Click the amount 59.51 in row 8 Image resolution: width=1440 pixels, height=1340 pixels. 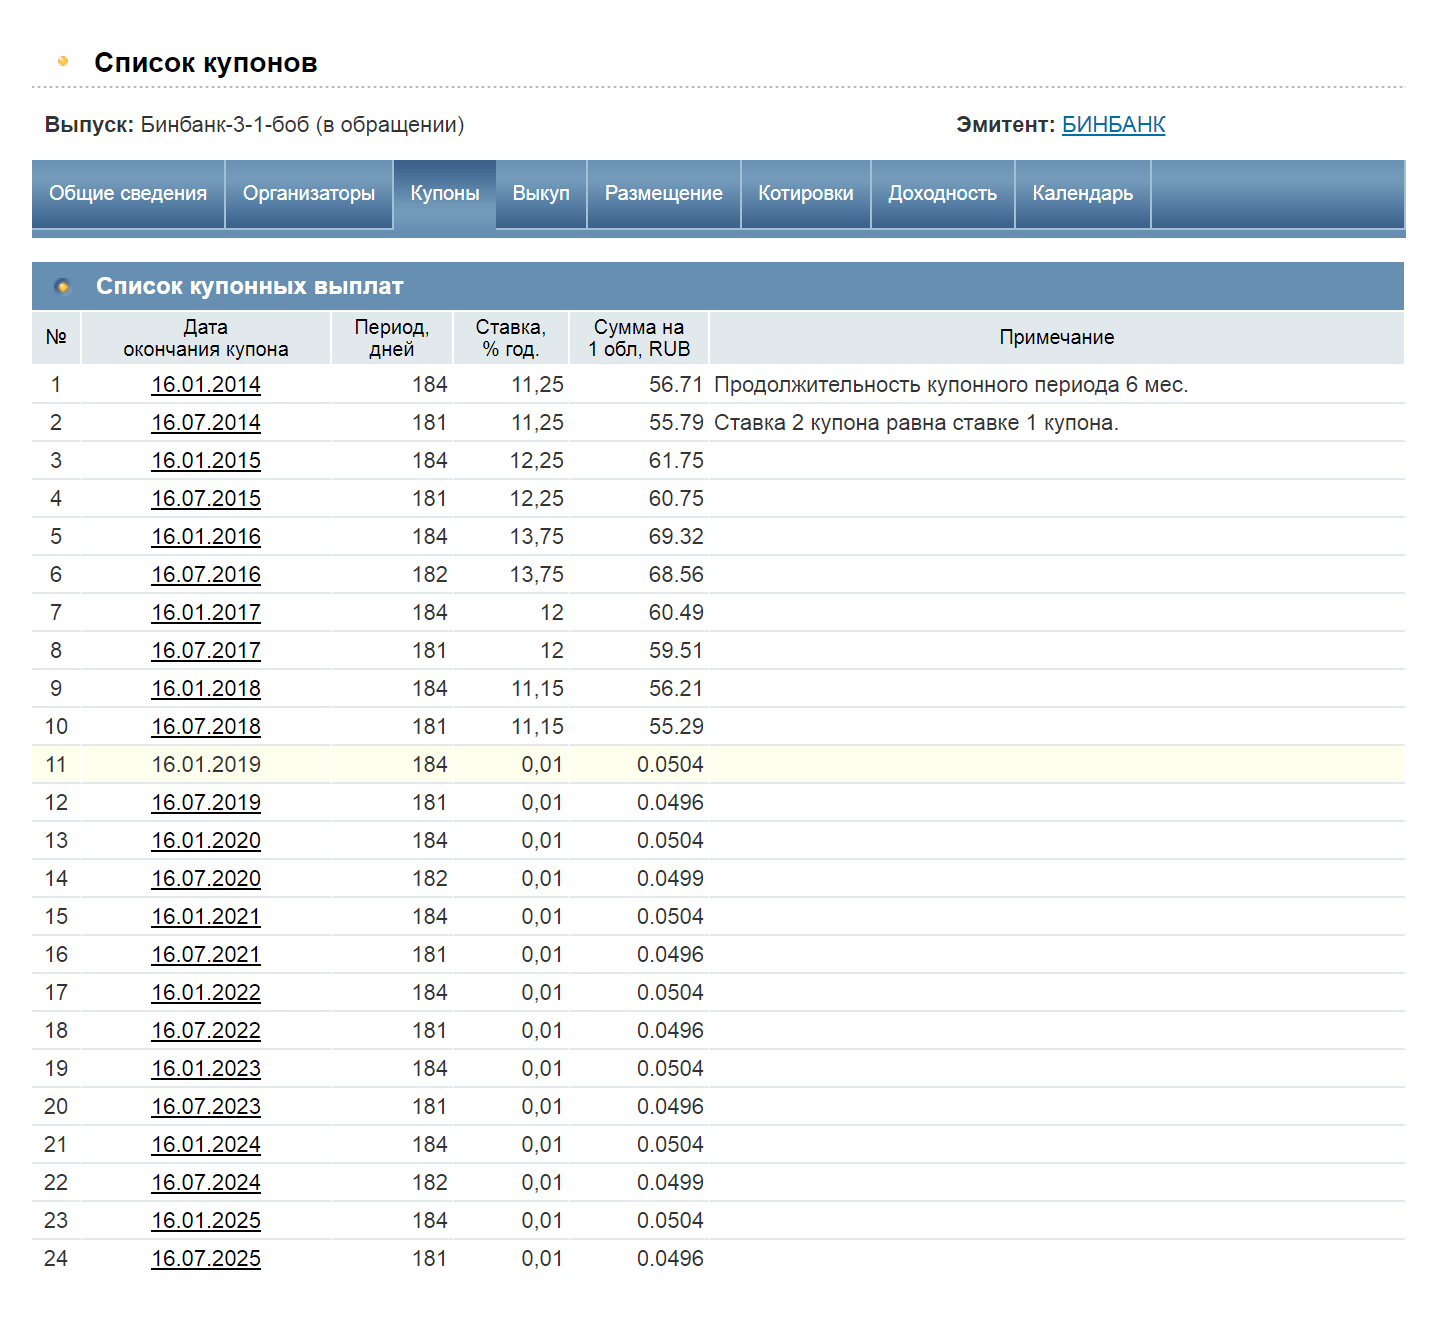pos(676,651)
